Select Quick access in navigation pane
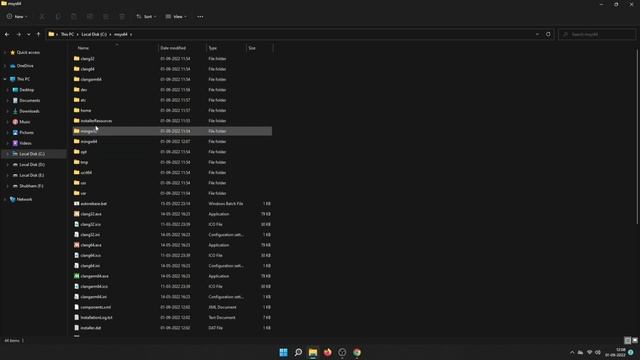The image size is (640, 360). pyautogui.click(x=28, y=52)
